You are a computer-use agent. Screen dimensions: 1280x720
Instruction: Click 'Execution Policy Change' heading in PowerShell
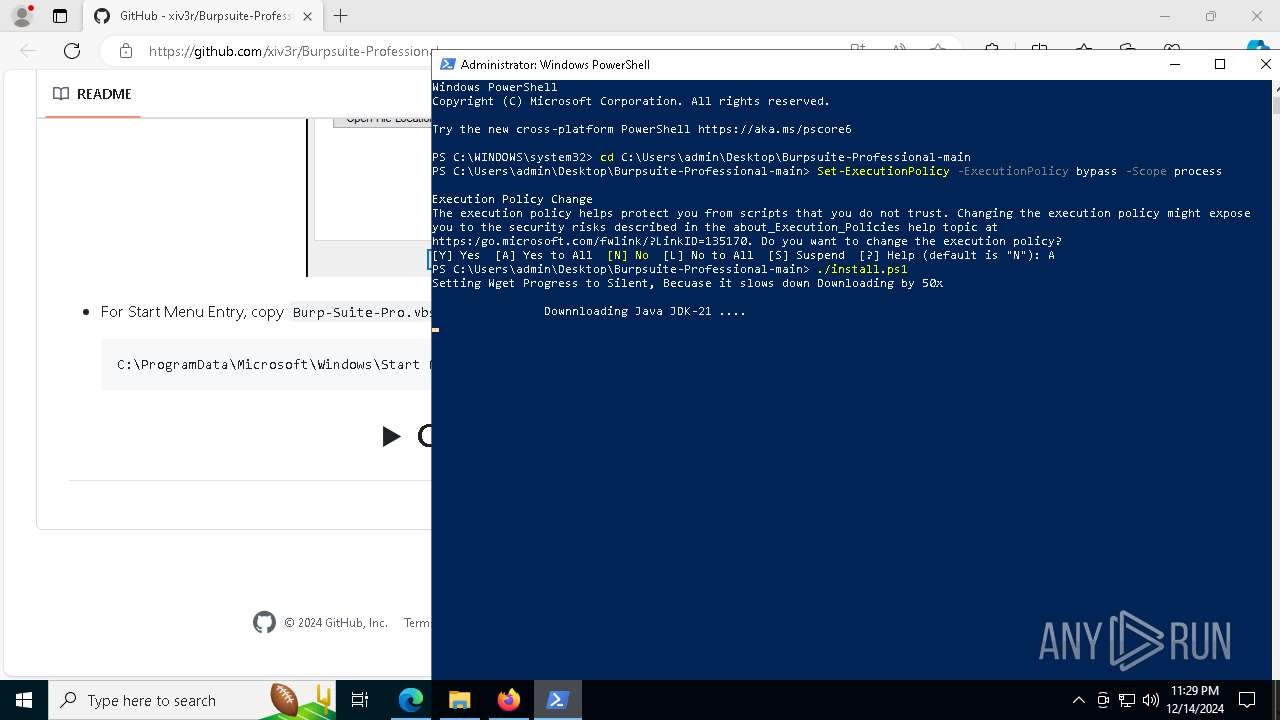point(512,199)
